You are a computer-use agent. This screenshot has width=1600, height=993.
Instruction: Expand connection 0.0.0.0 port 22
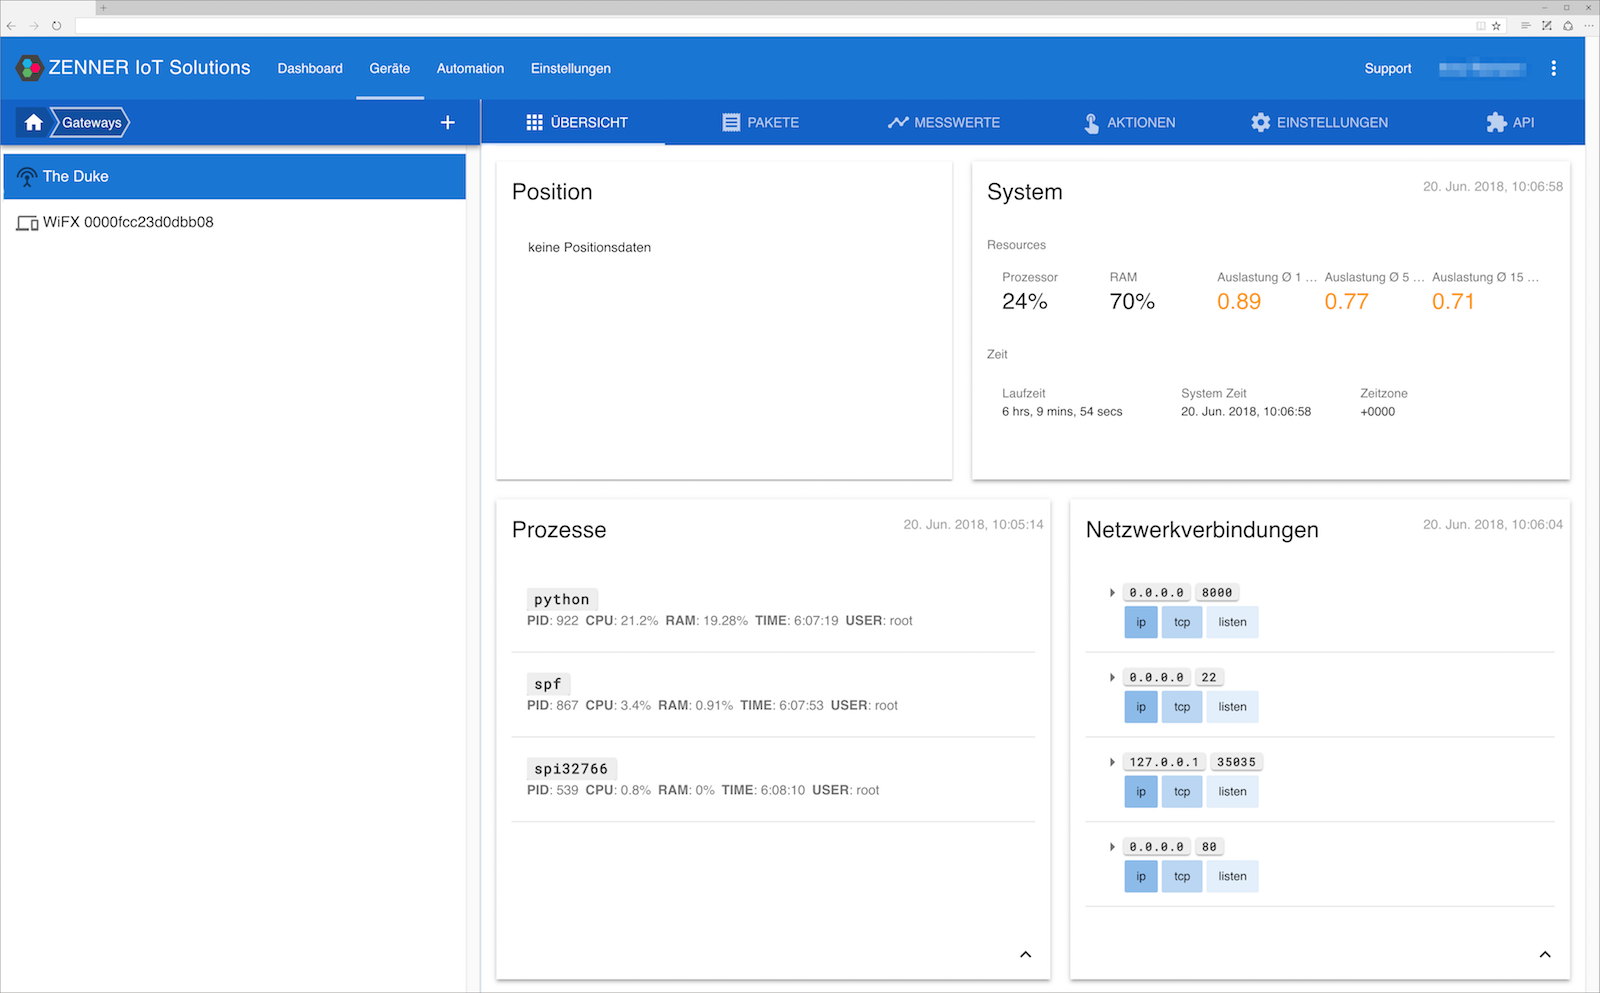pyautogui.click(x=1112, y=677)
